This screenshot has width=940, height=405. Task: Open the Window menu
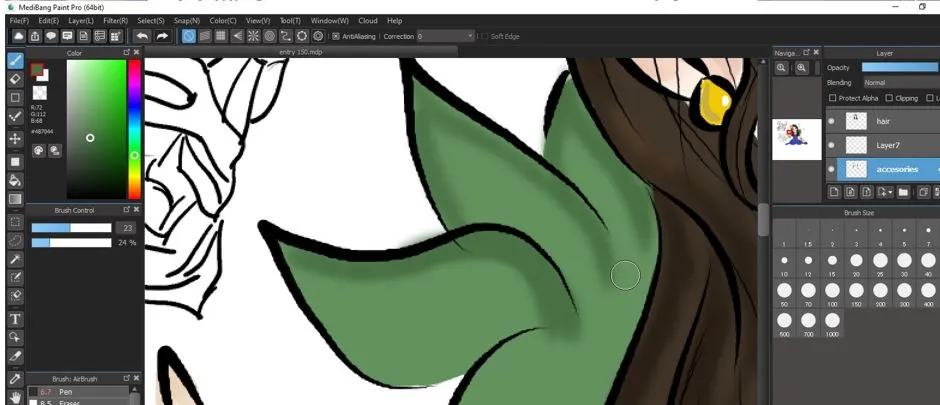tap(329, 20)
